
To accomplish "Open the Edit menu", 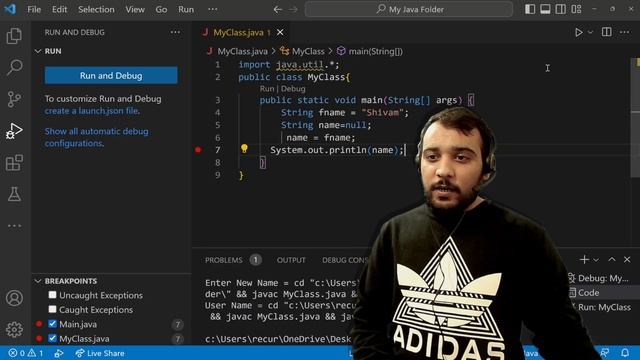I will (x=59, y=9).
